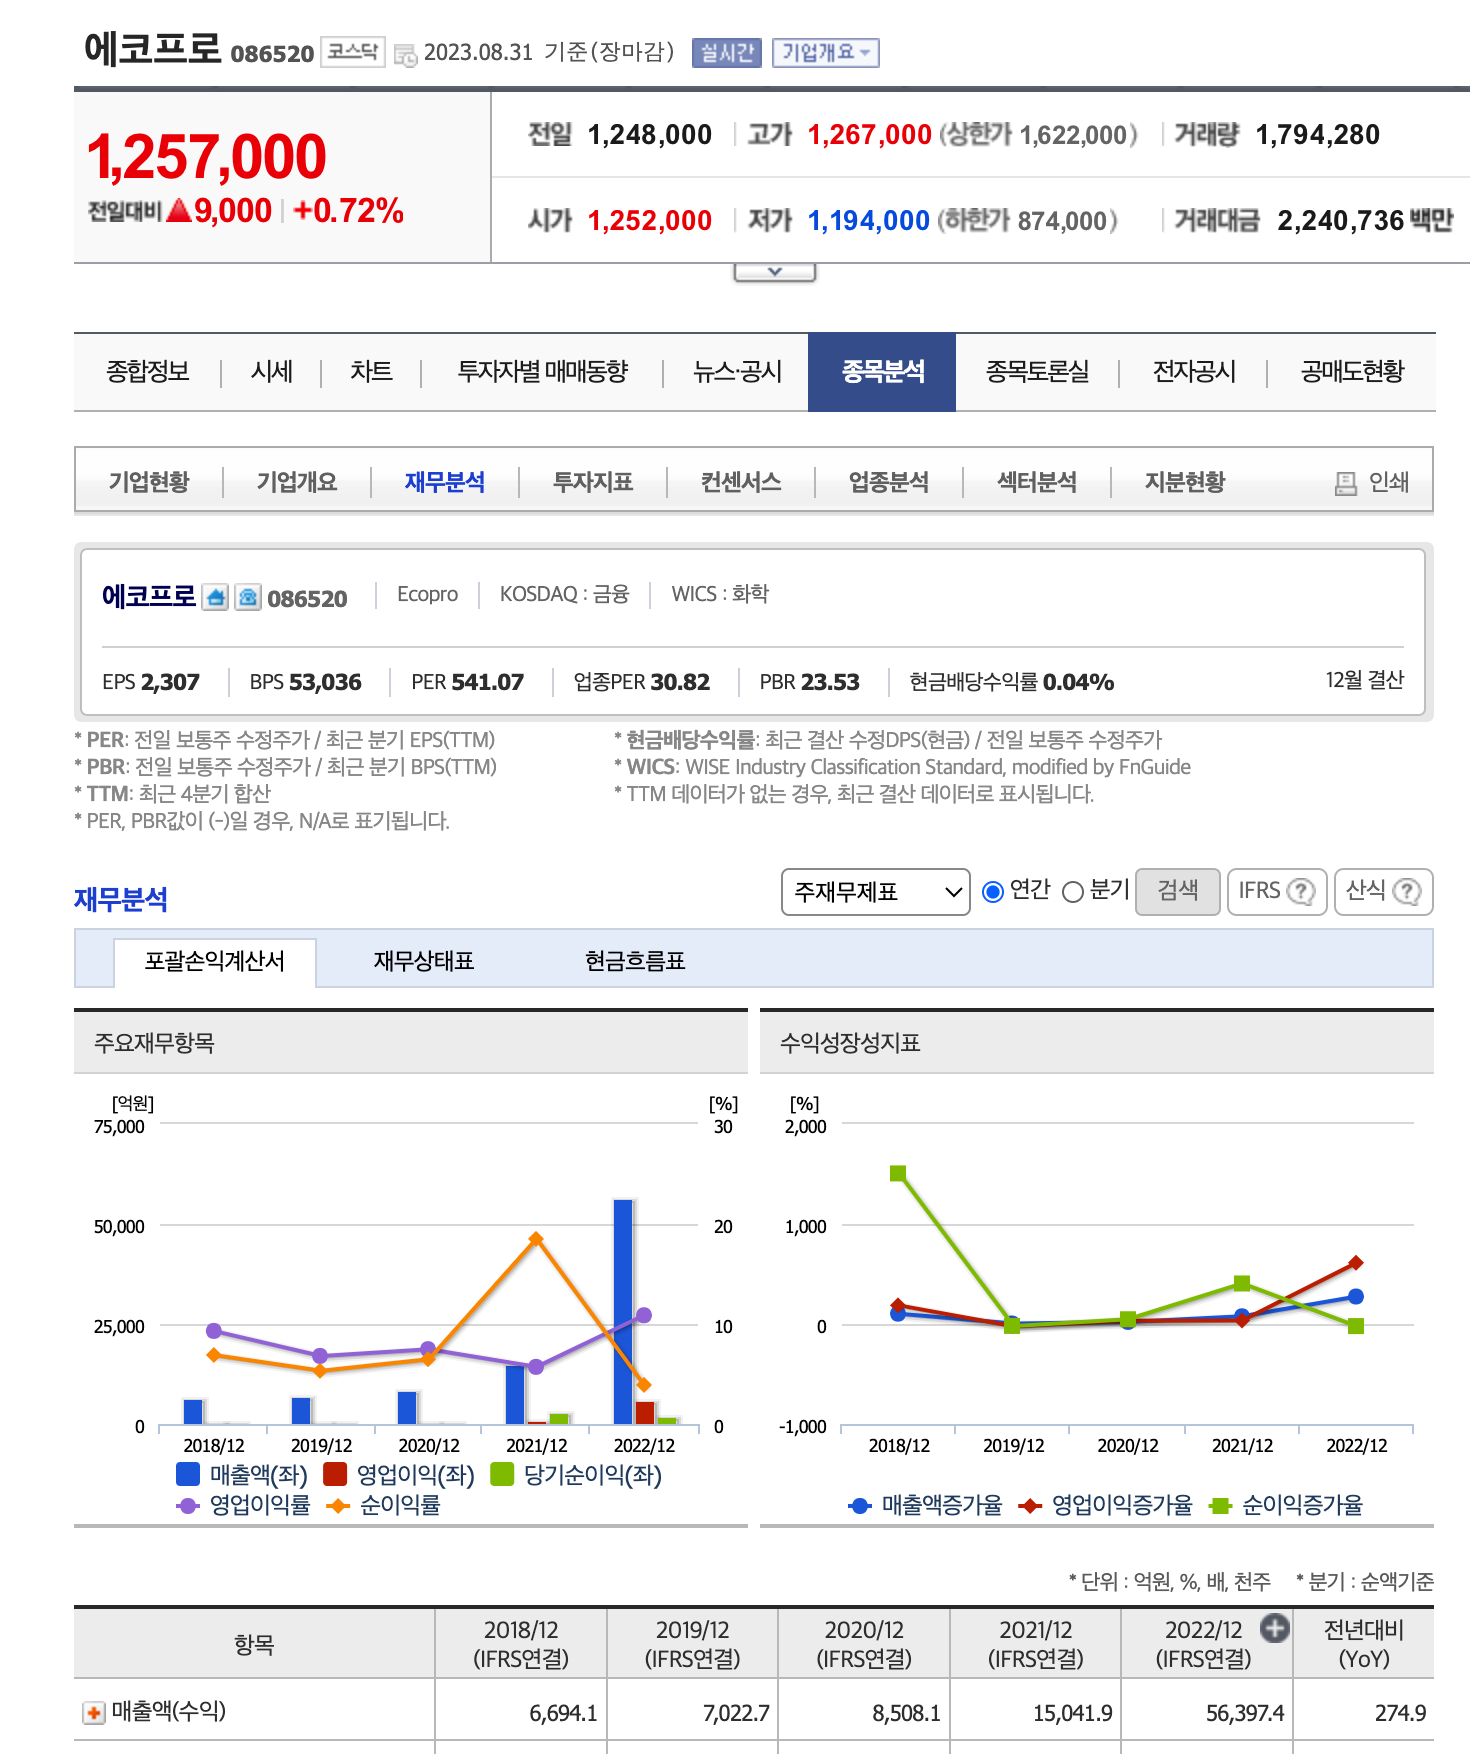Switch to 기업개요 sub-tab in analysis menu
Viewport: 1470px width, 1754px height.
tap(297, 482)
